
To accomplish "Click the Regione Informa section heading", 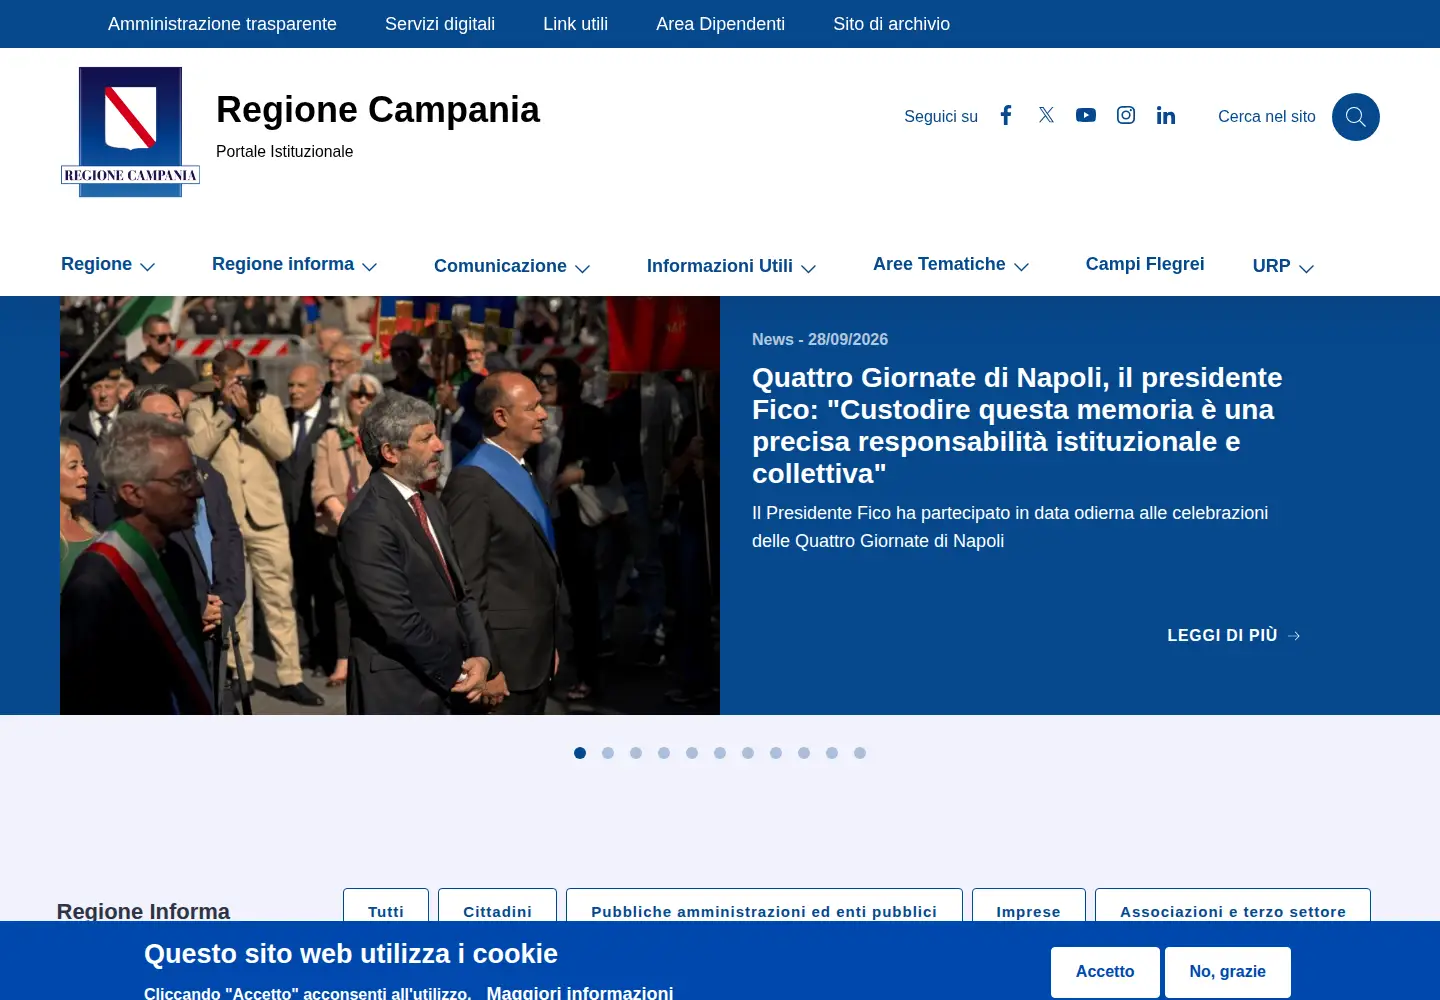I will (x=143, y=910).
